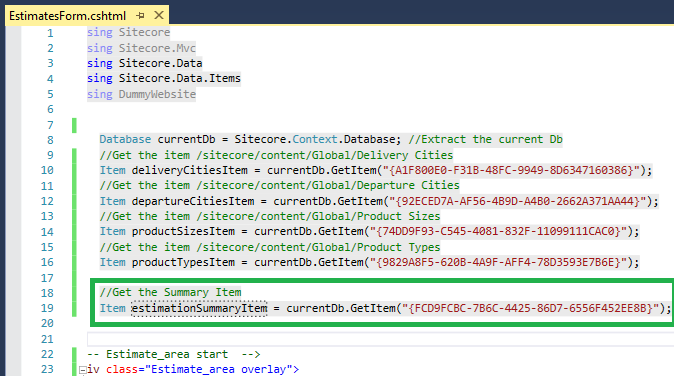The image size is (674, 376).
Task: Place cursor in empty line 21
Action: pos(380,339)
